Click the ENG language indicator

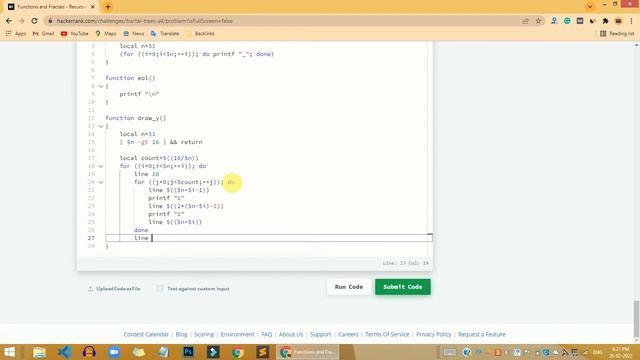tap(598, 352)
